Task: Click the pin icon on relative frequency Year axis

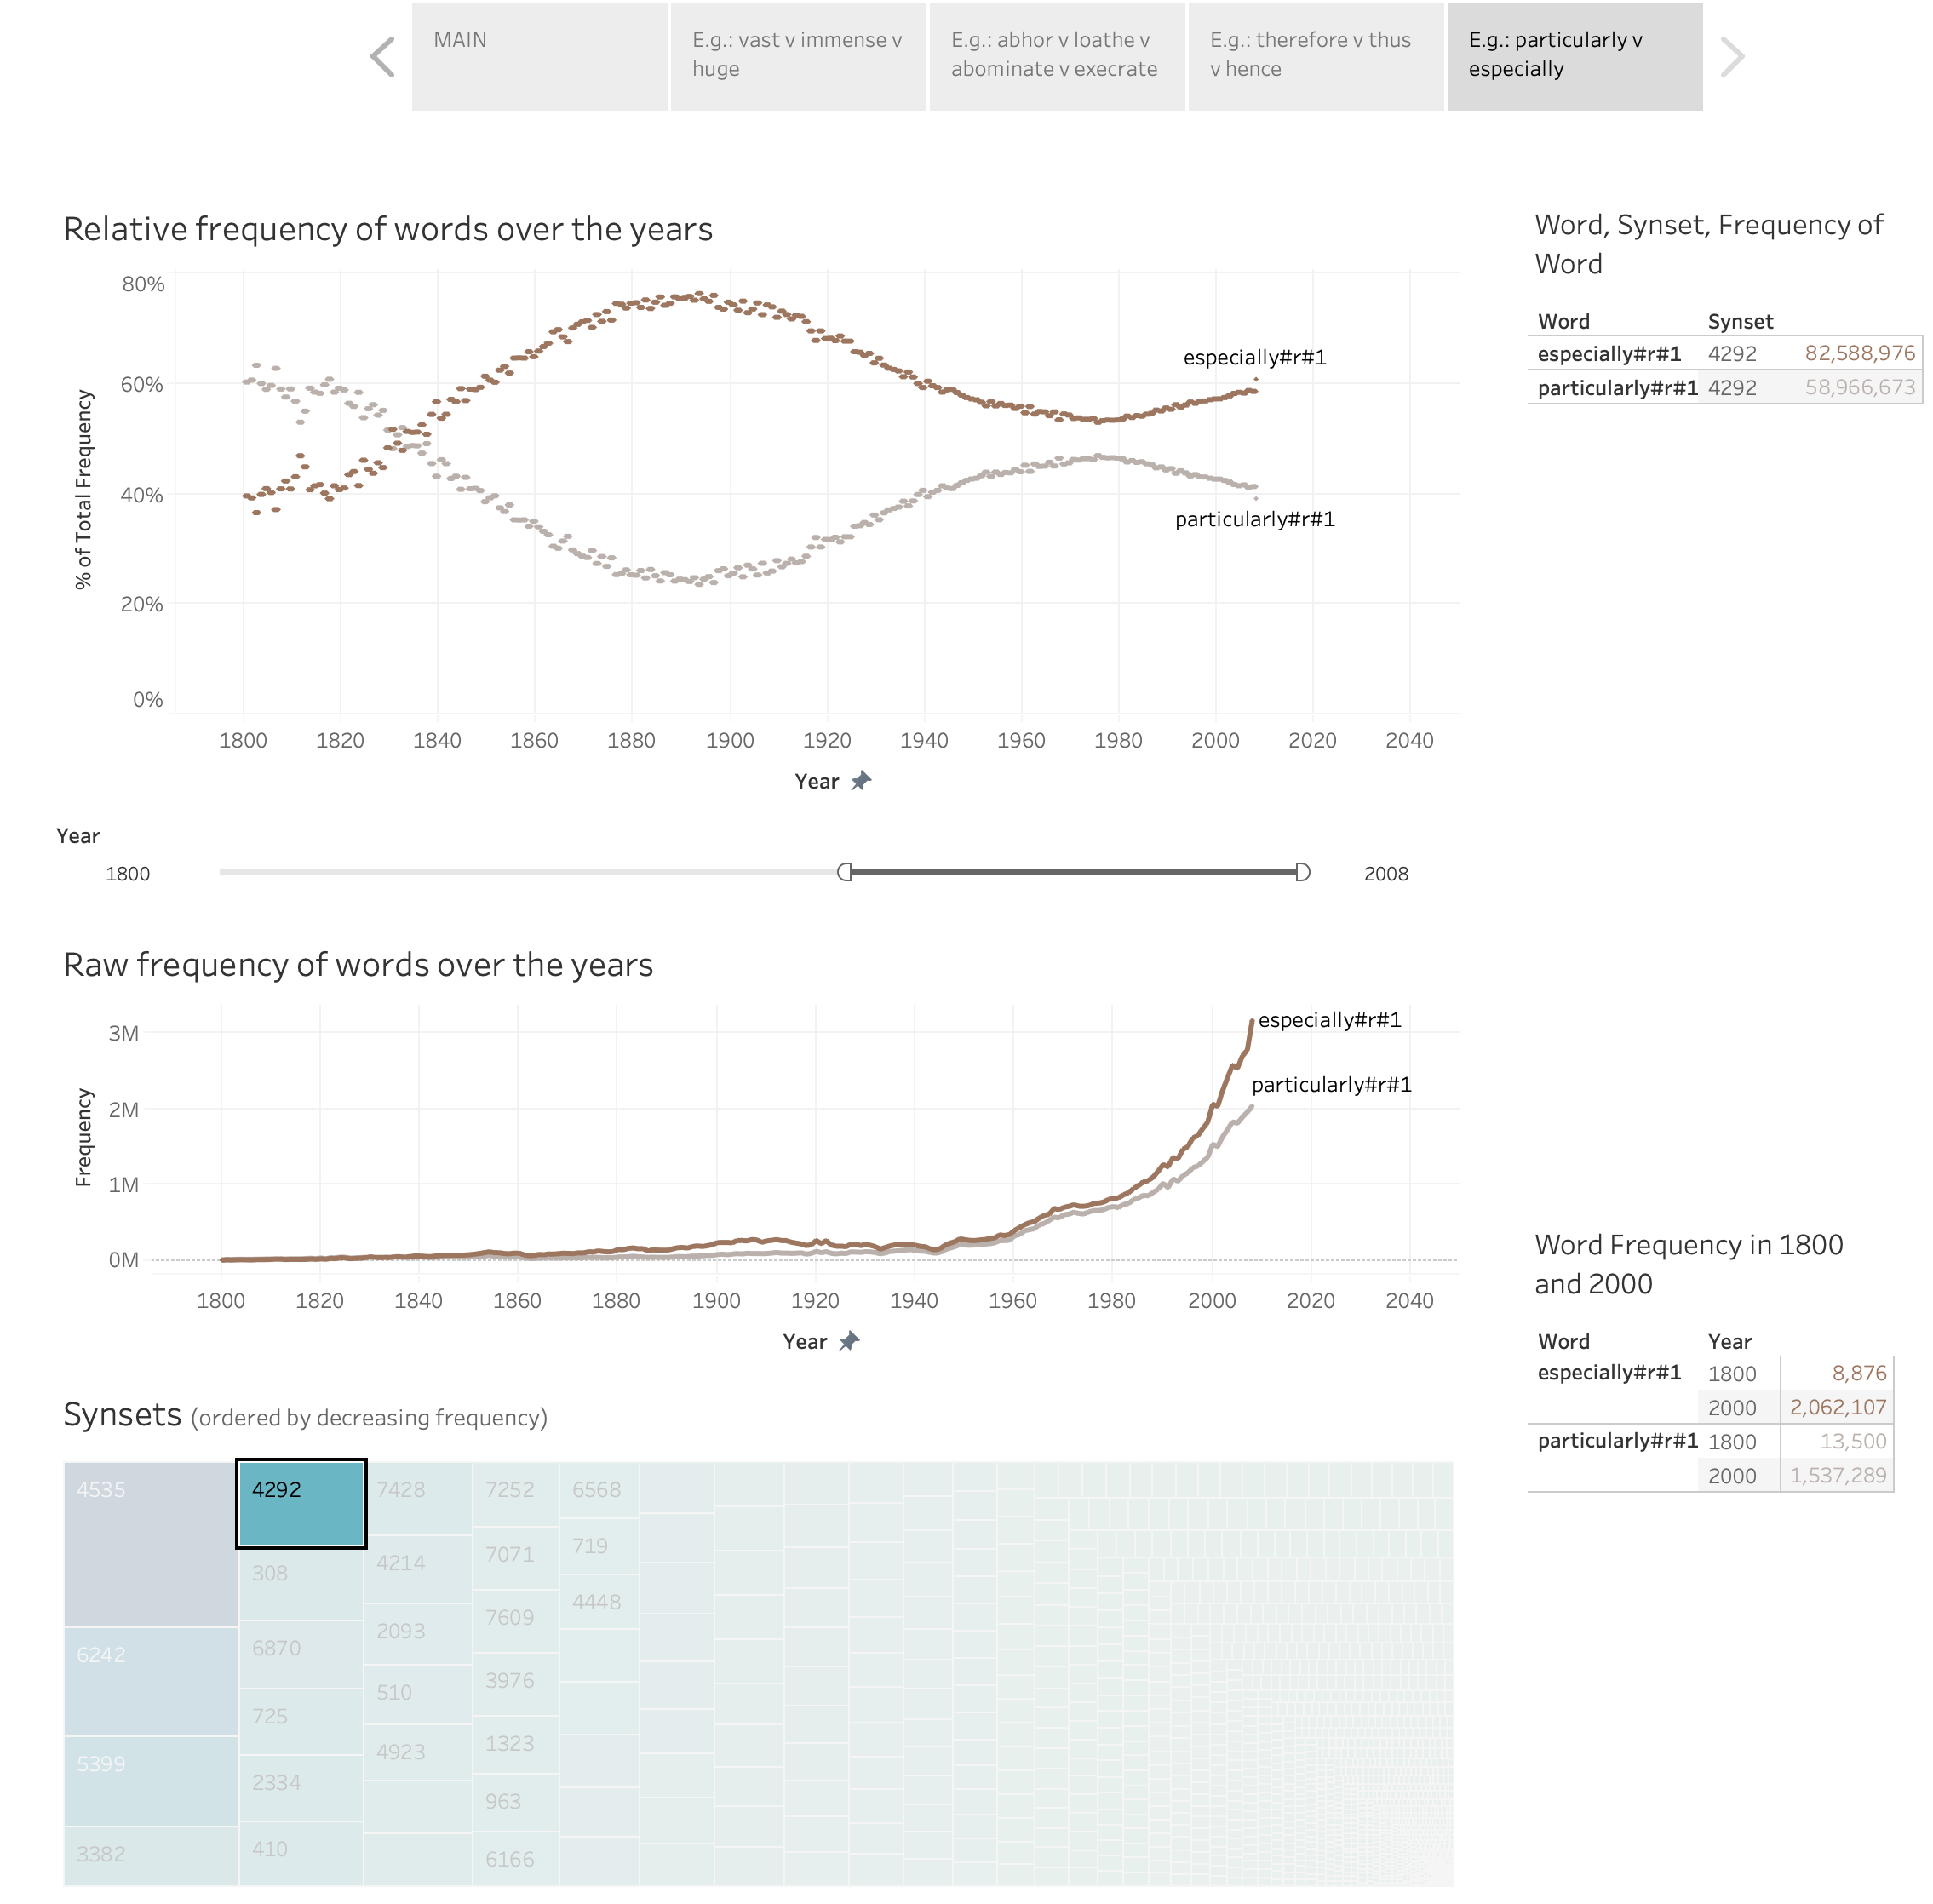Action: [860, 781]
